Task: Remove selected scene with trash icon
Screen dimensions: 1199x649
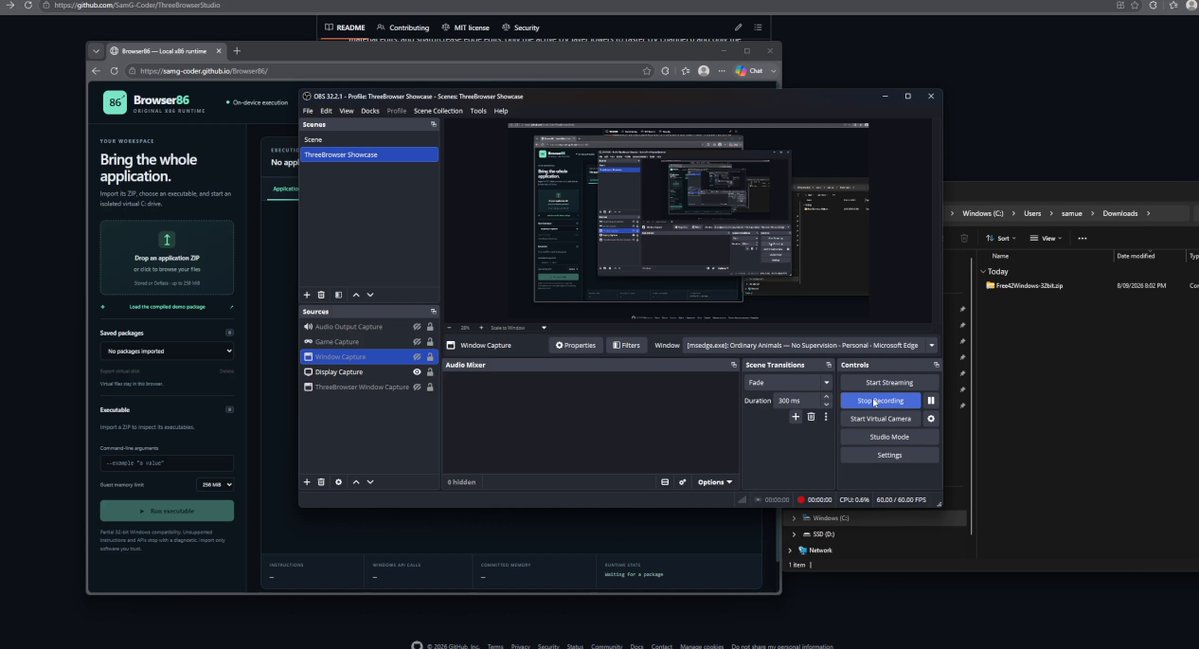Action: [x=321, y=295]
